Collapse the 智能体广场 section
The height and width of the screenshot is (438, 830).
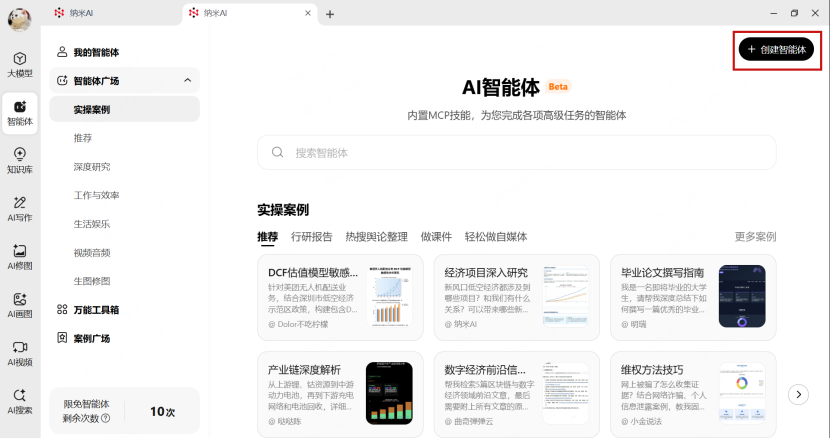coord(187,81)
